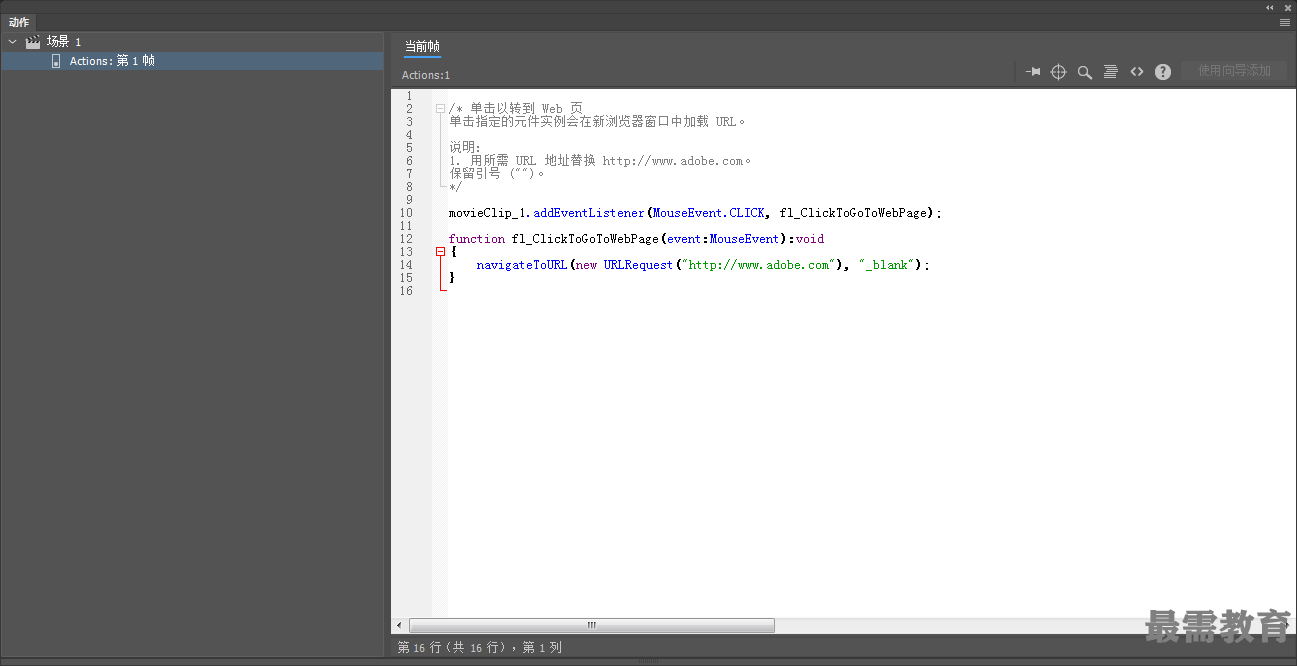This screenshot has width=1297, height=666.
Task: Click line number 10 in the gutter
Action: pyautogui.click(x=406, y=213)
